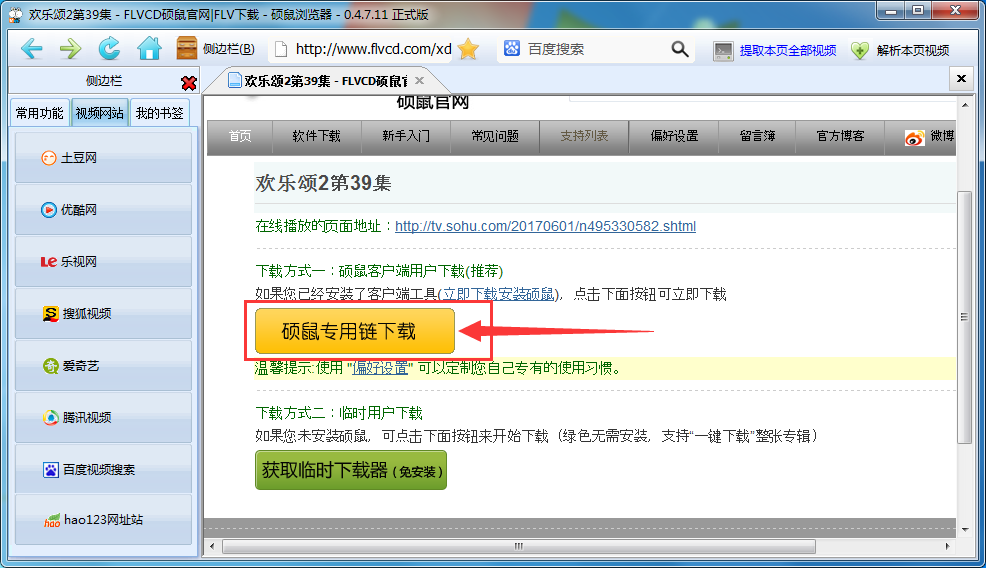Click 首页 in site navigation
986x568 pixels.
pyautogui.click(x=240, y=136)
